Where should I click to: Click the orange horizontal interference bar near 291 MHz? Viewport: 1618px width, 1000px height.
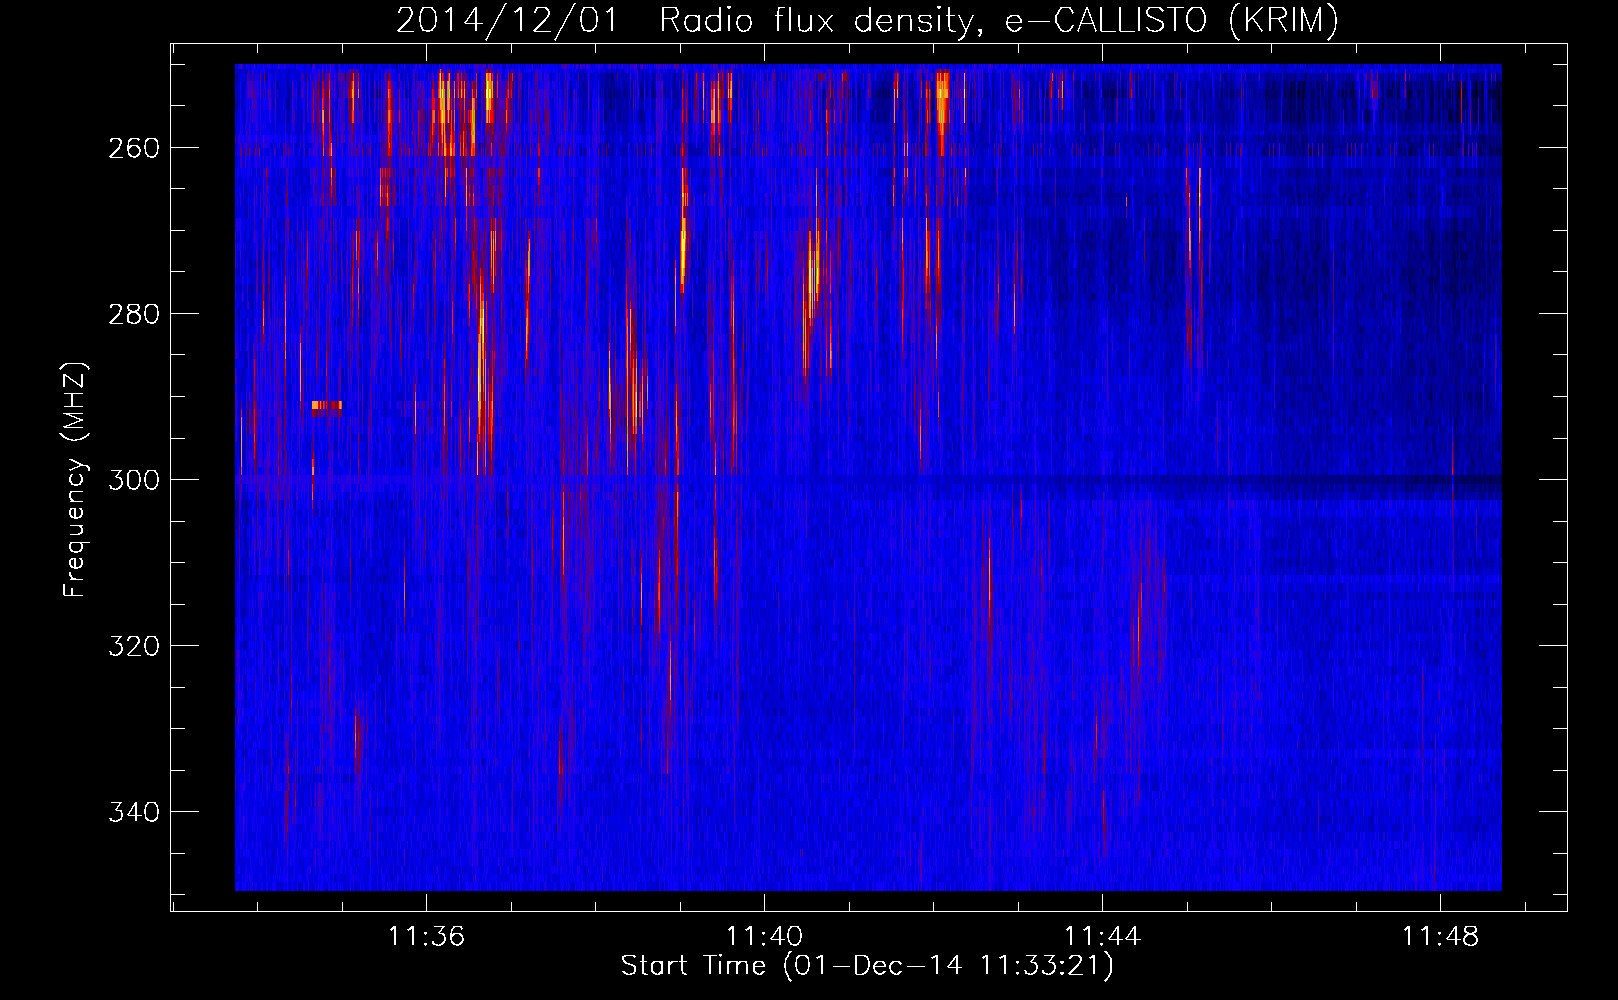click(x=327, y=407)
